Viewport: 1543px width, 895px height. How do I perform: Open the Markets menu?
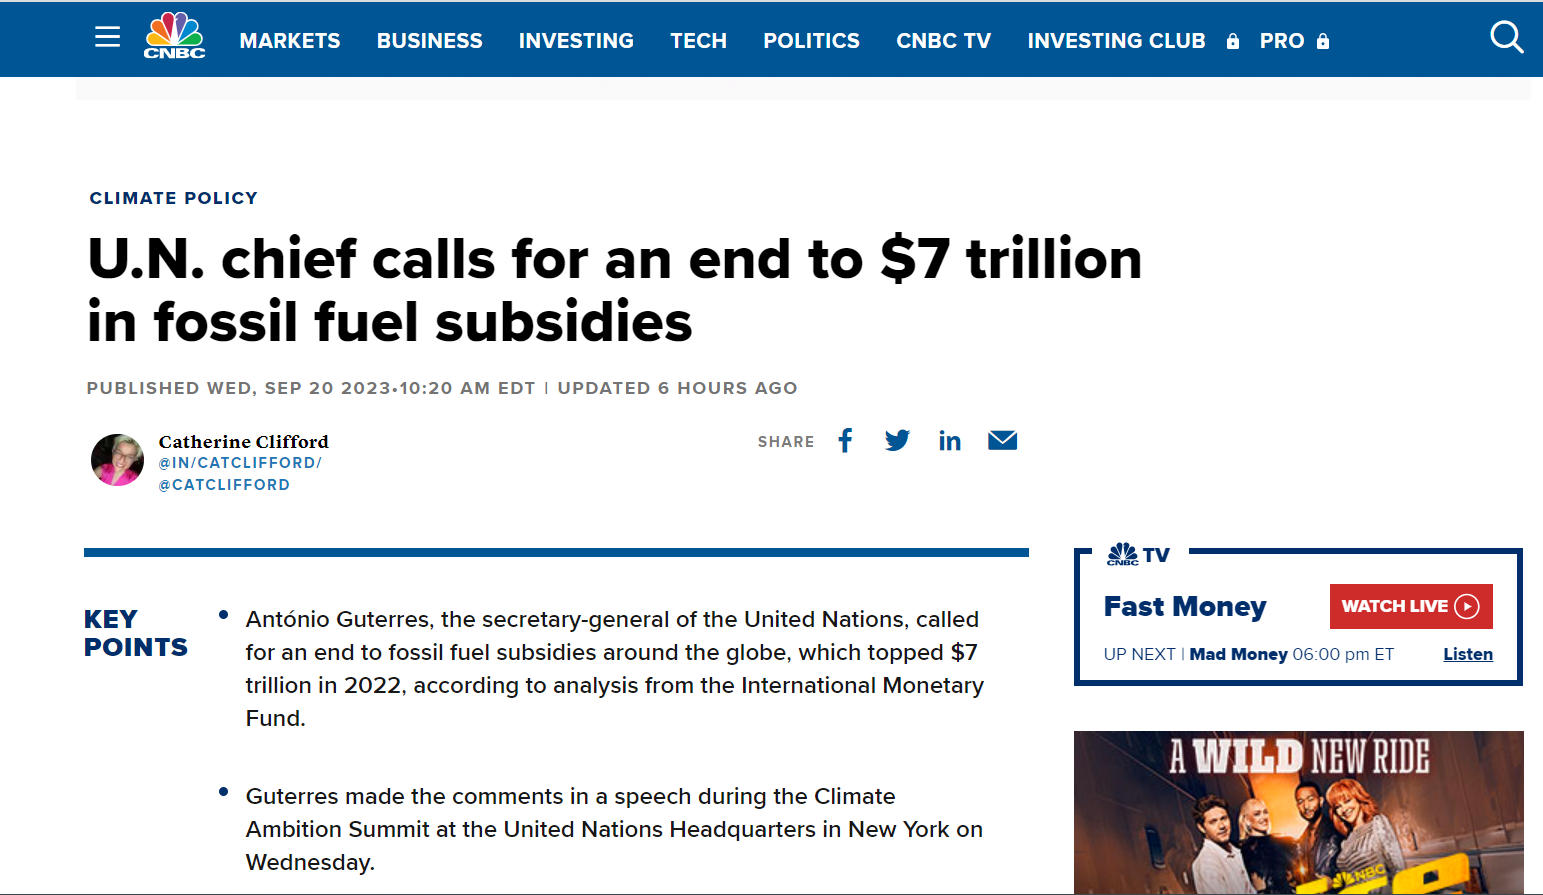tap(290, 41)
